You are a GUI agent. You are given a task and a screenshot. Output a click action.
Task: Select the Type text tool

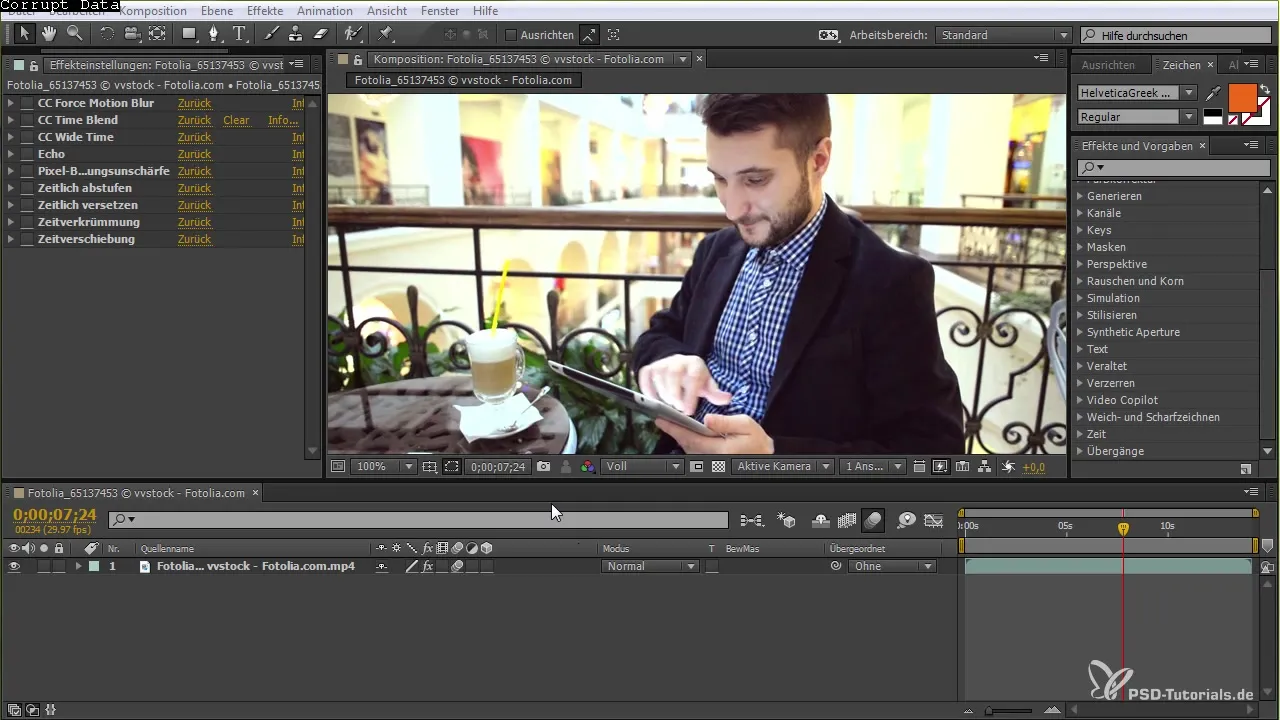pyautogui.click(x=239, y=34)
